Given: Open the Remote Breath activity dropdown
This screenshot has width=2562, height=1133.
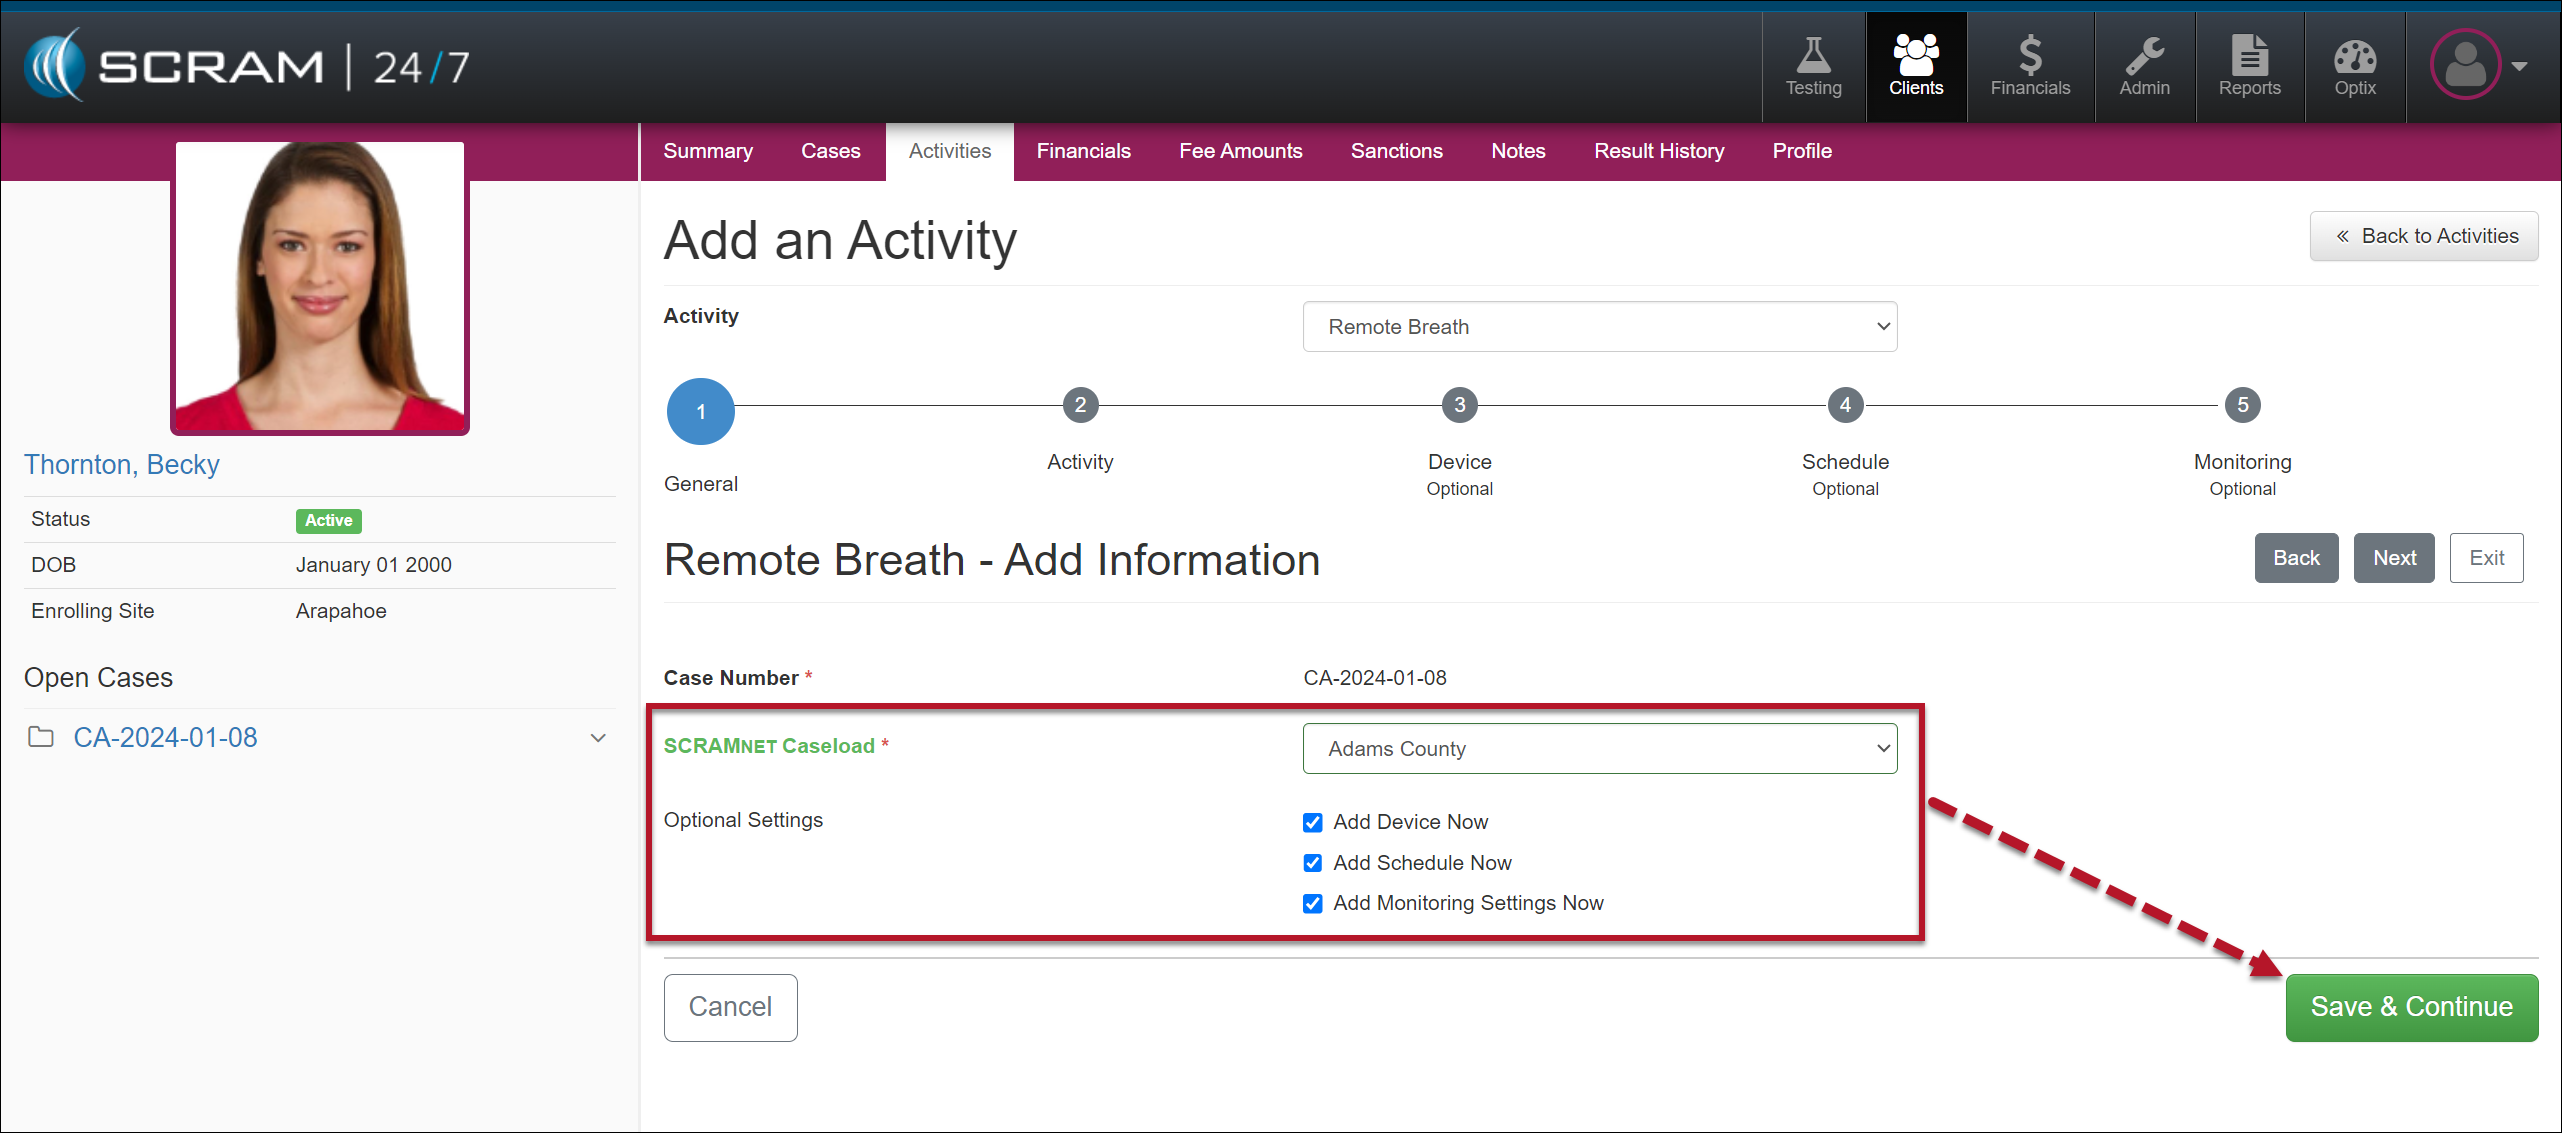Looking at the screenshot, I should pos(1598,327).
